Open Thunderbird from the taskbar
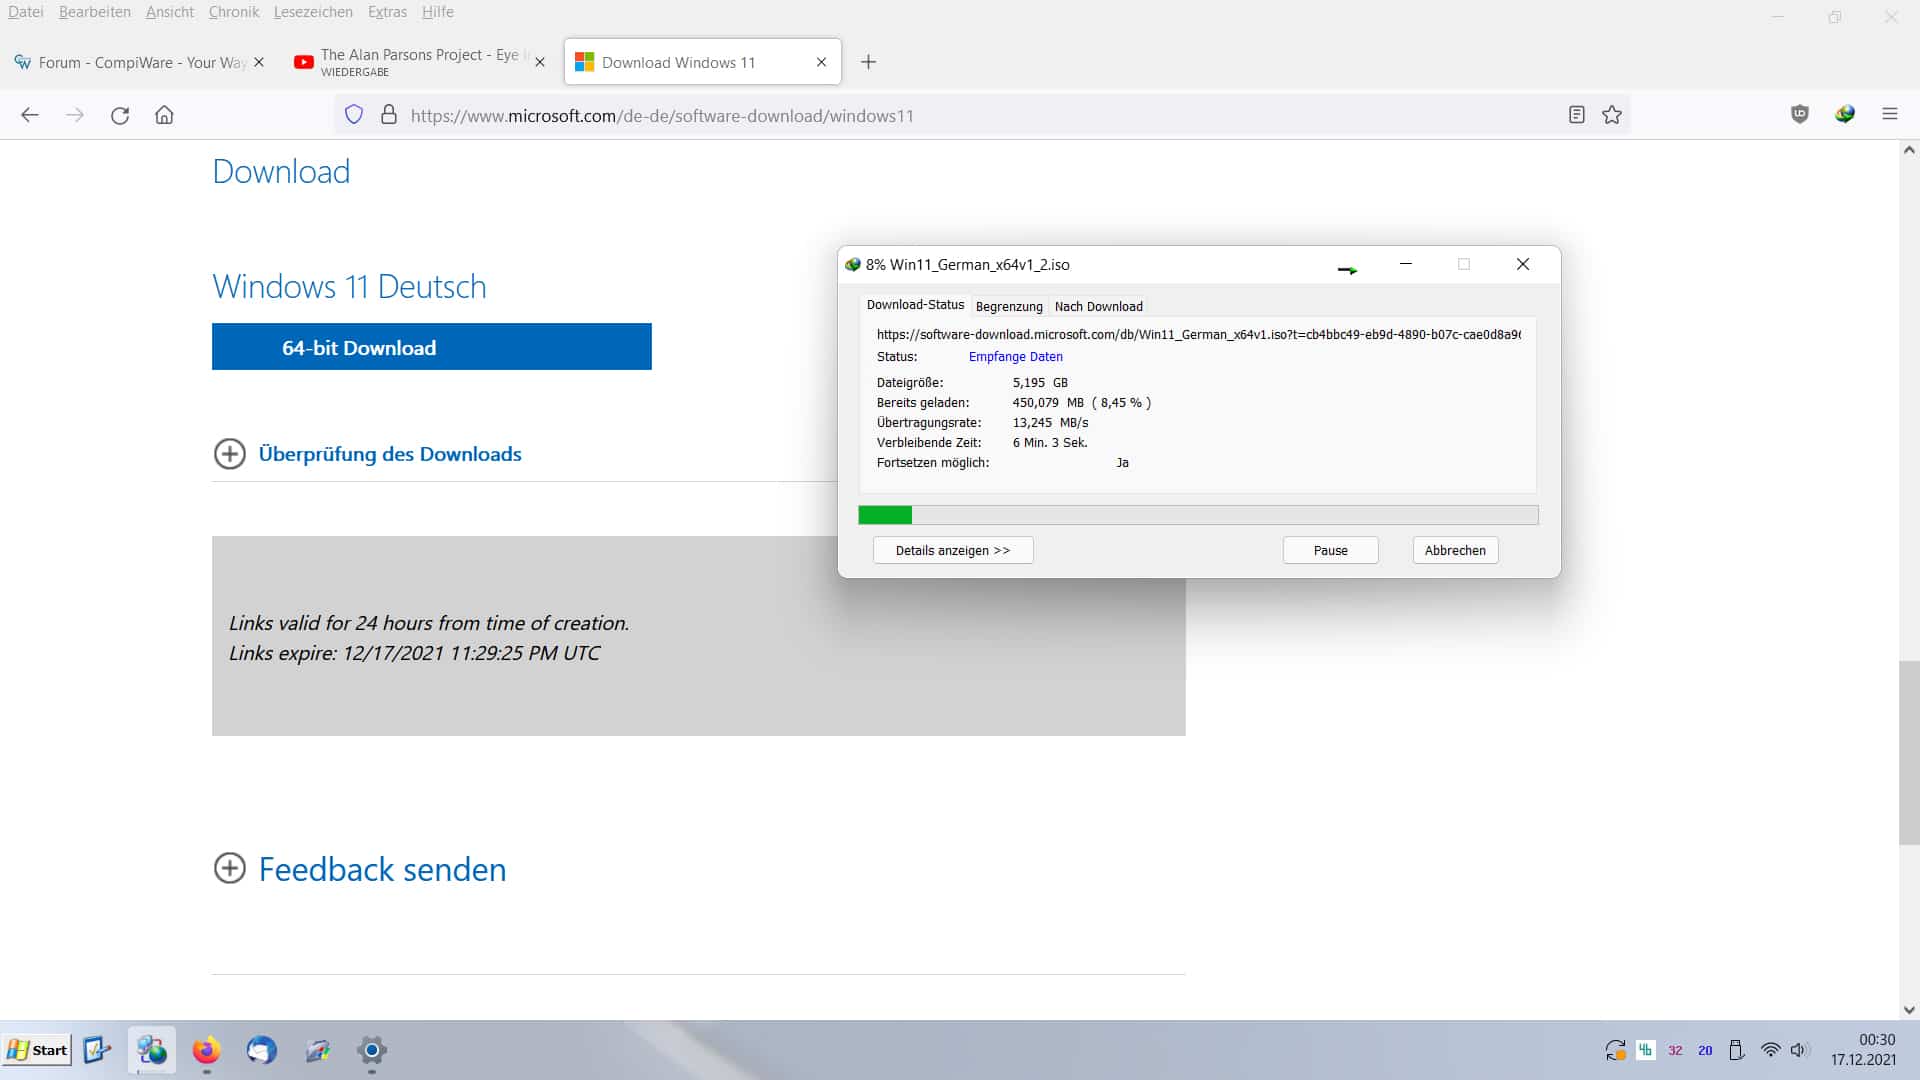This screenshot has width=1920, height=1080. [261, 1050]
